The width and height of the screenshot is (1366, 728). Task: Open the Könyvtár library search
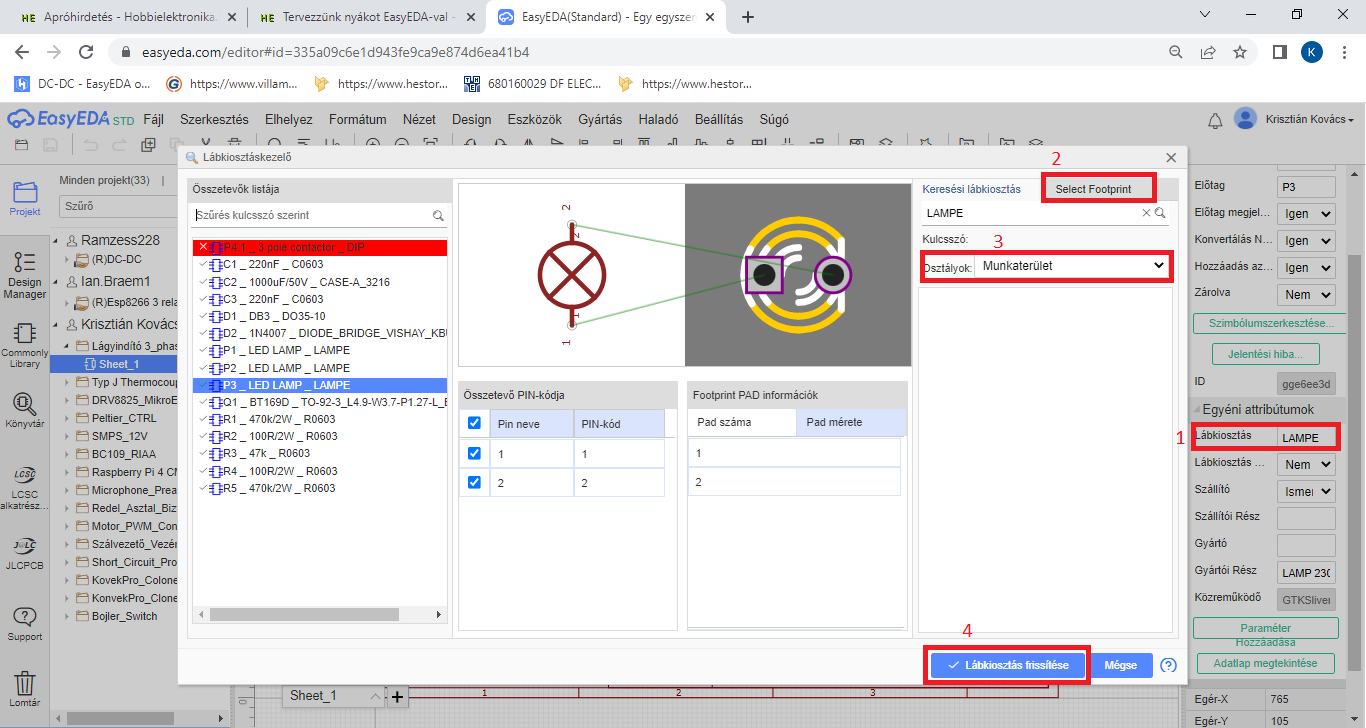coord(25,410)
